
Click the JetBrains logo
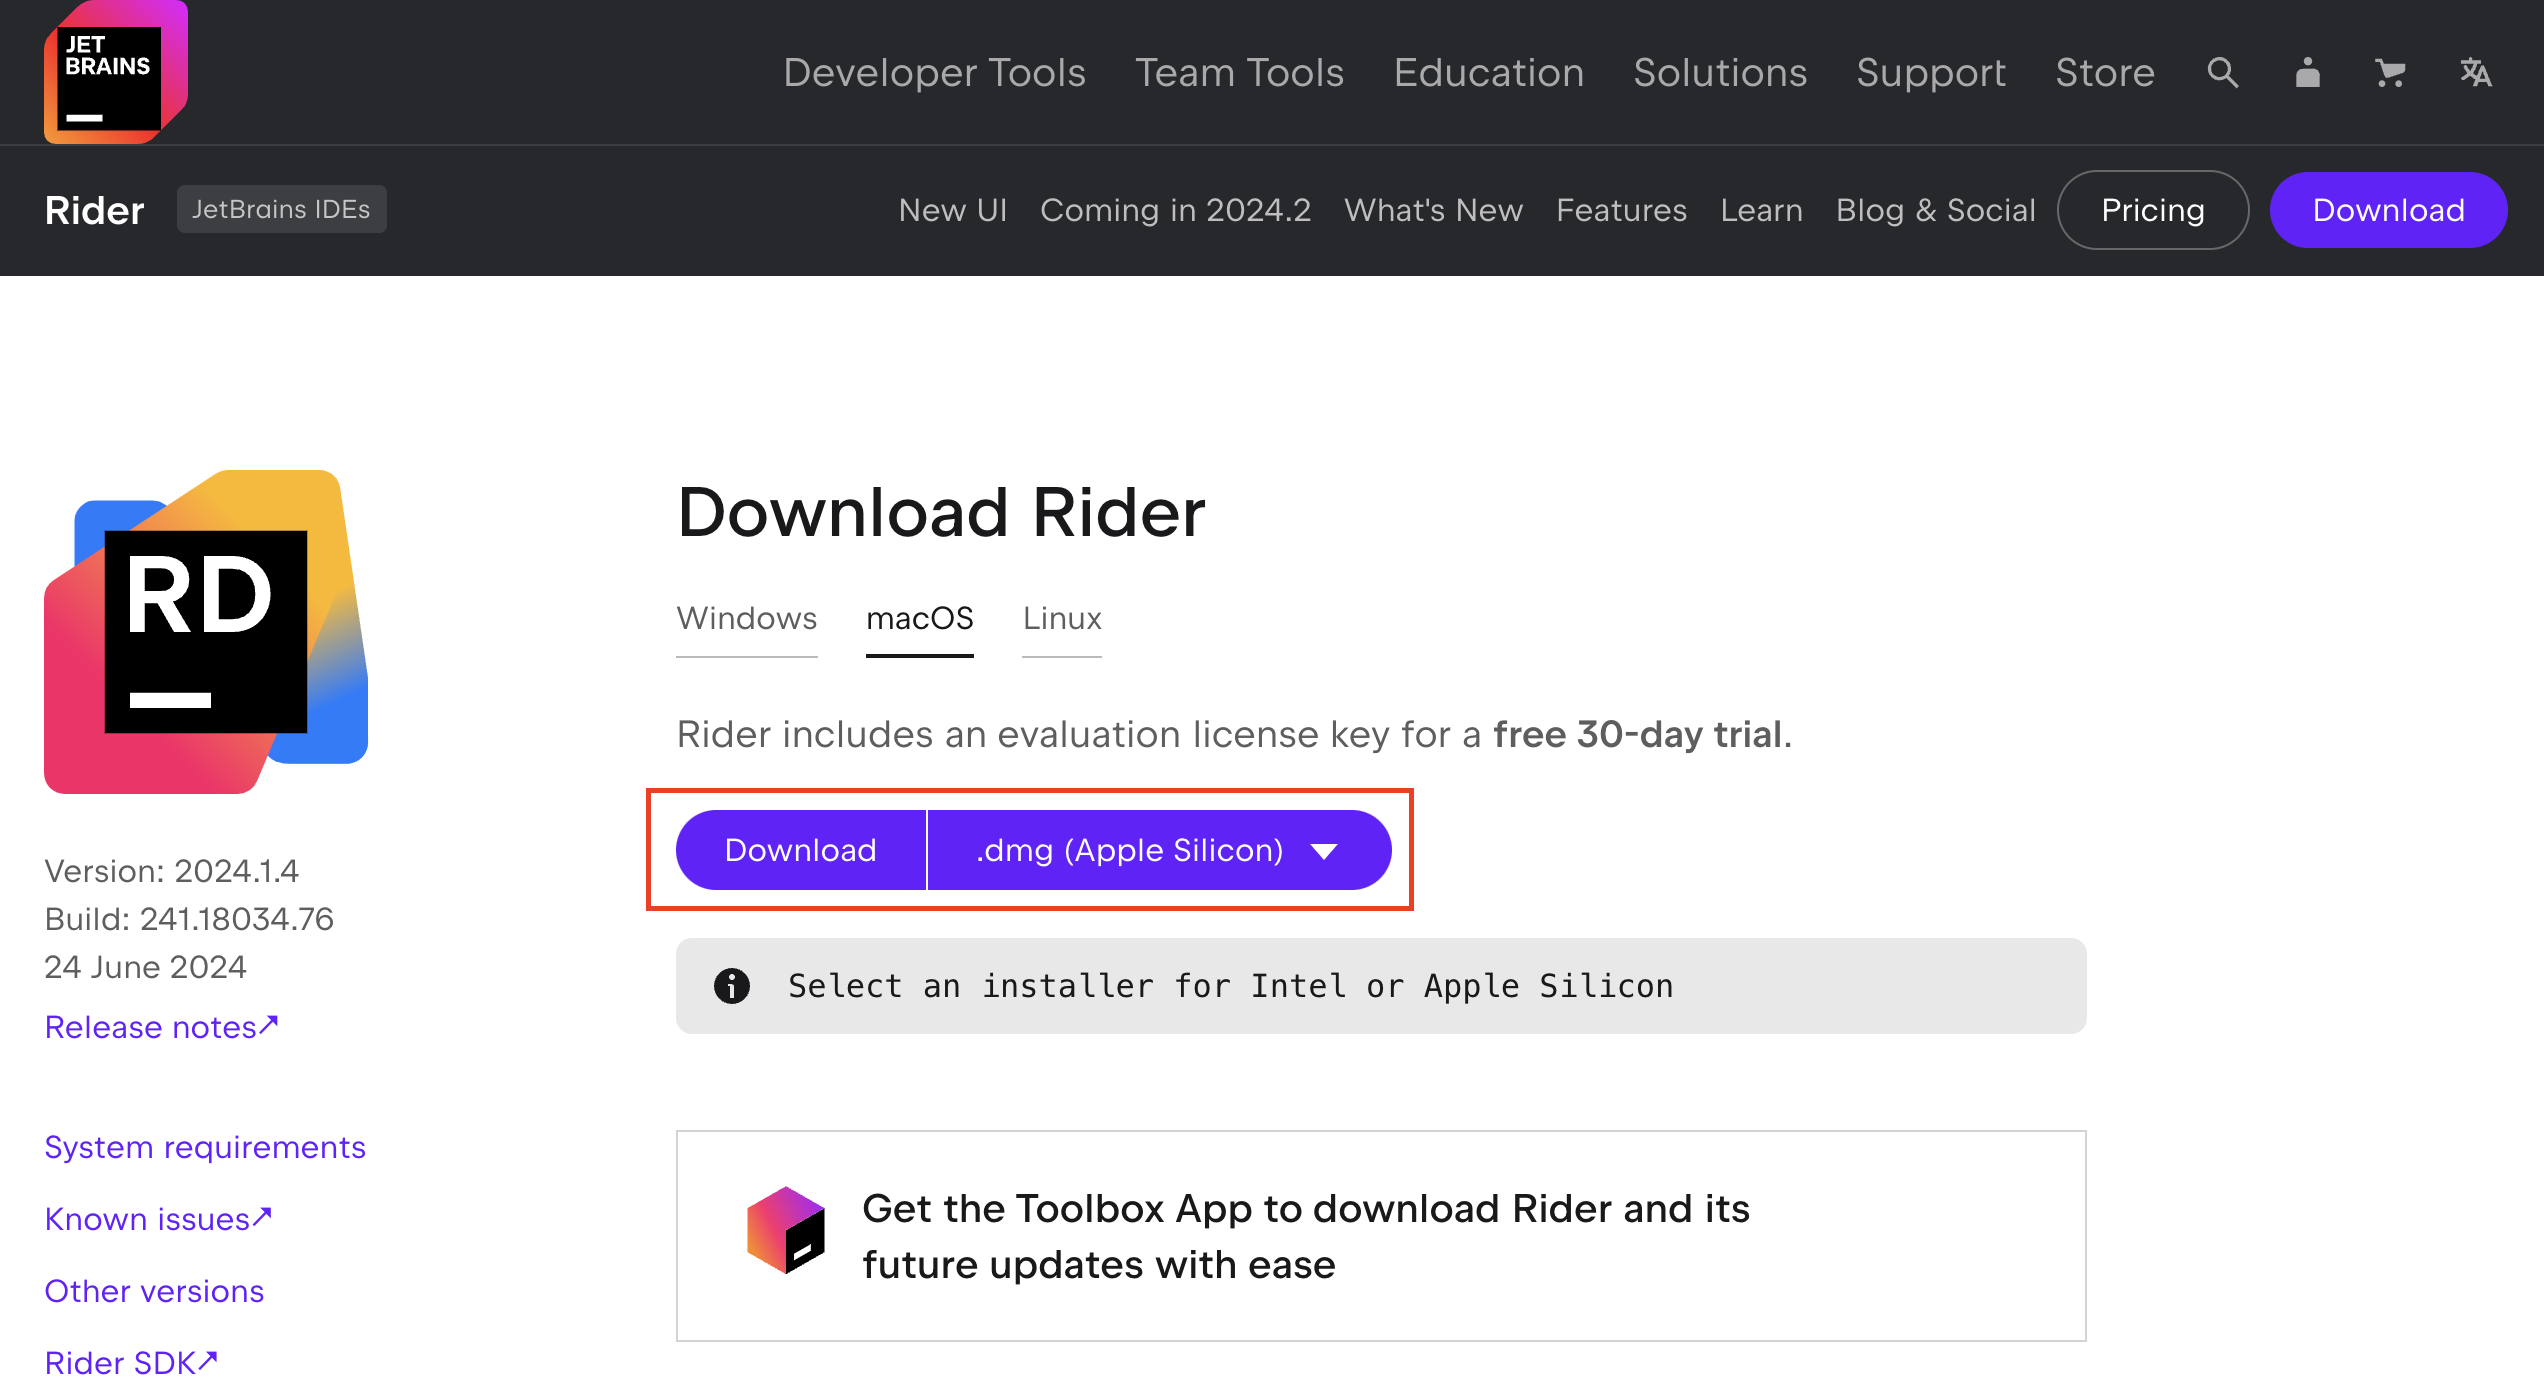115,72
